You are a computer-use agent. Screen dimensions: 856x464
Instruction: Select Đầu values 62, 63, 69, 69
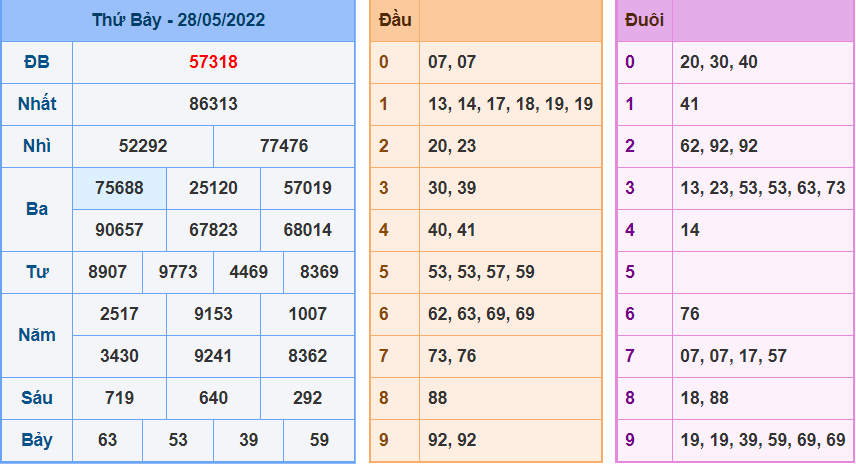(x=481, y=314)
